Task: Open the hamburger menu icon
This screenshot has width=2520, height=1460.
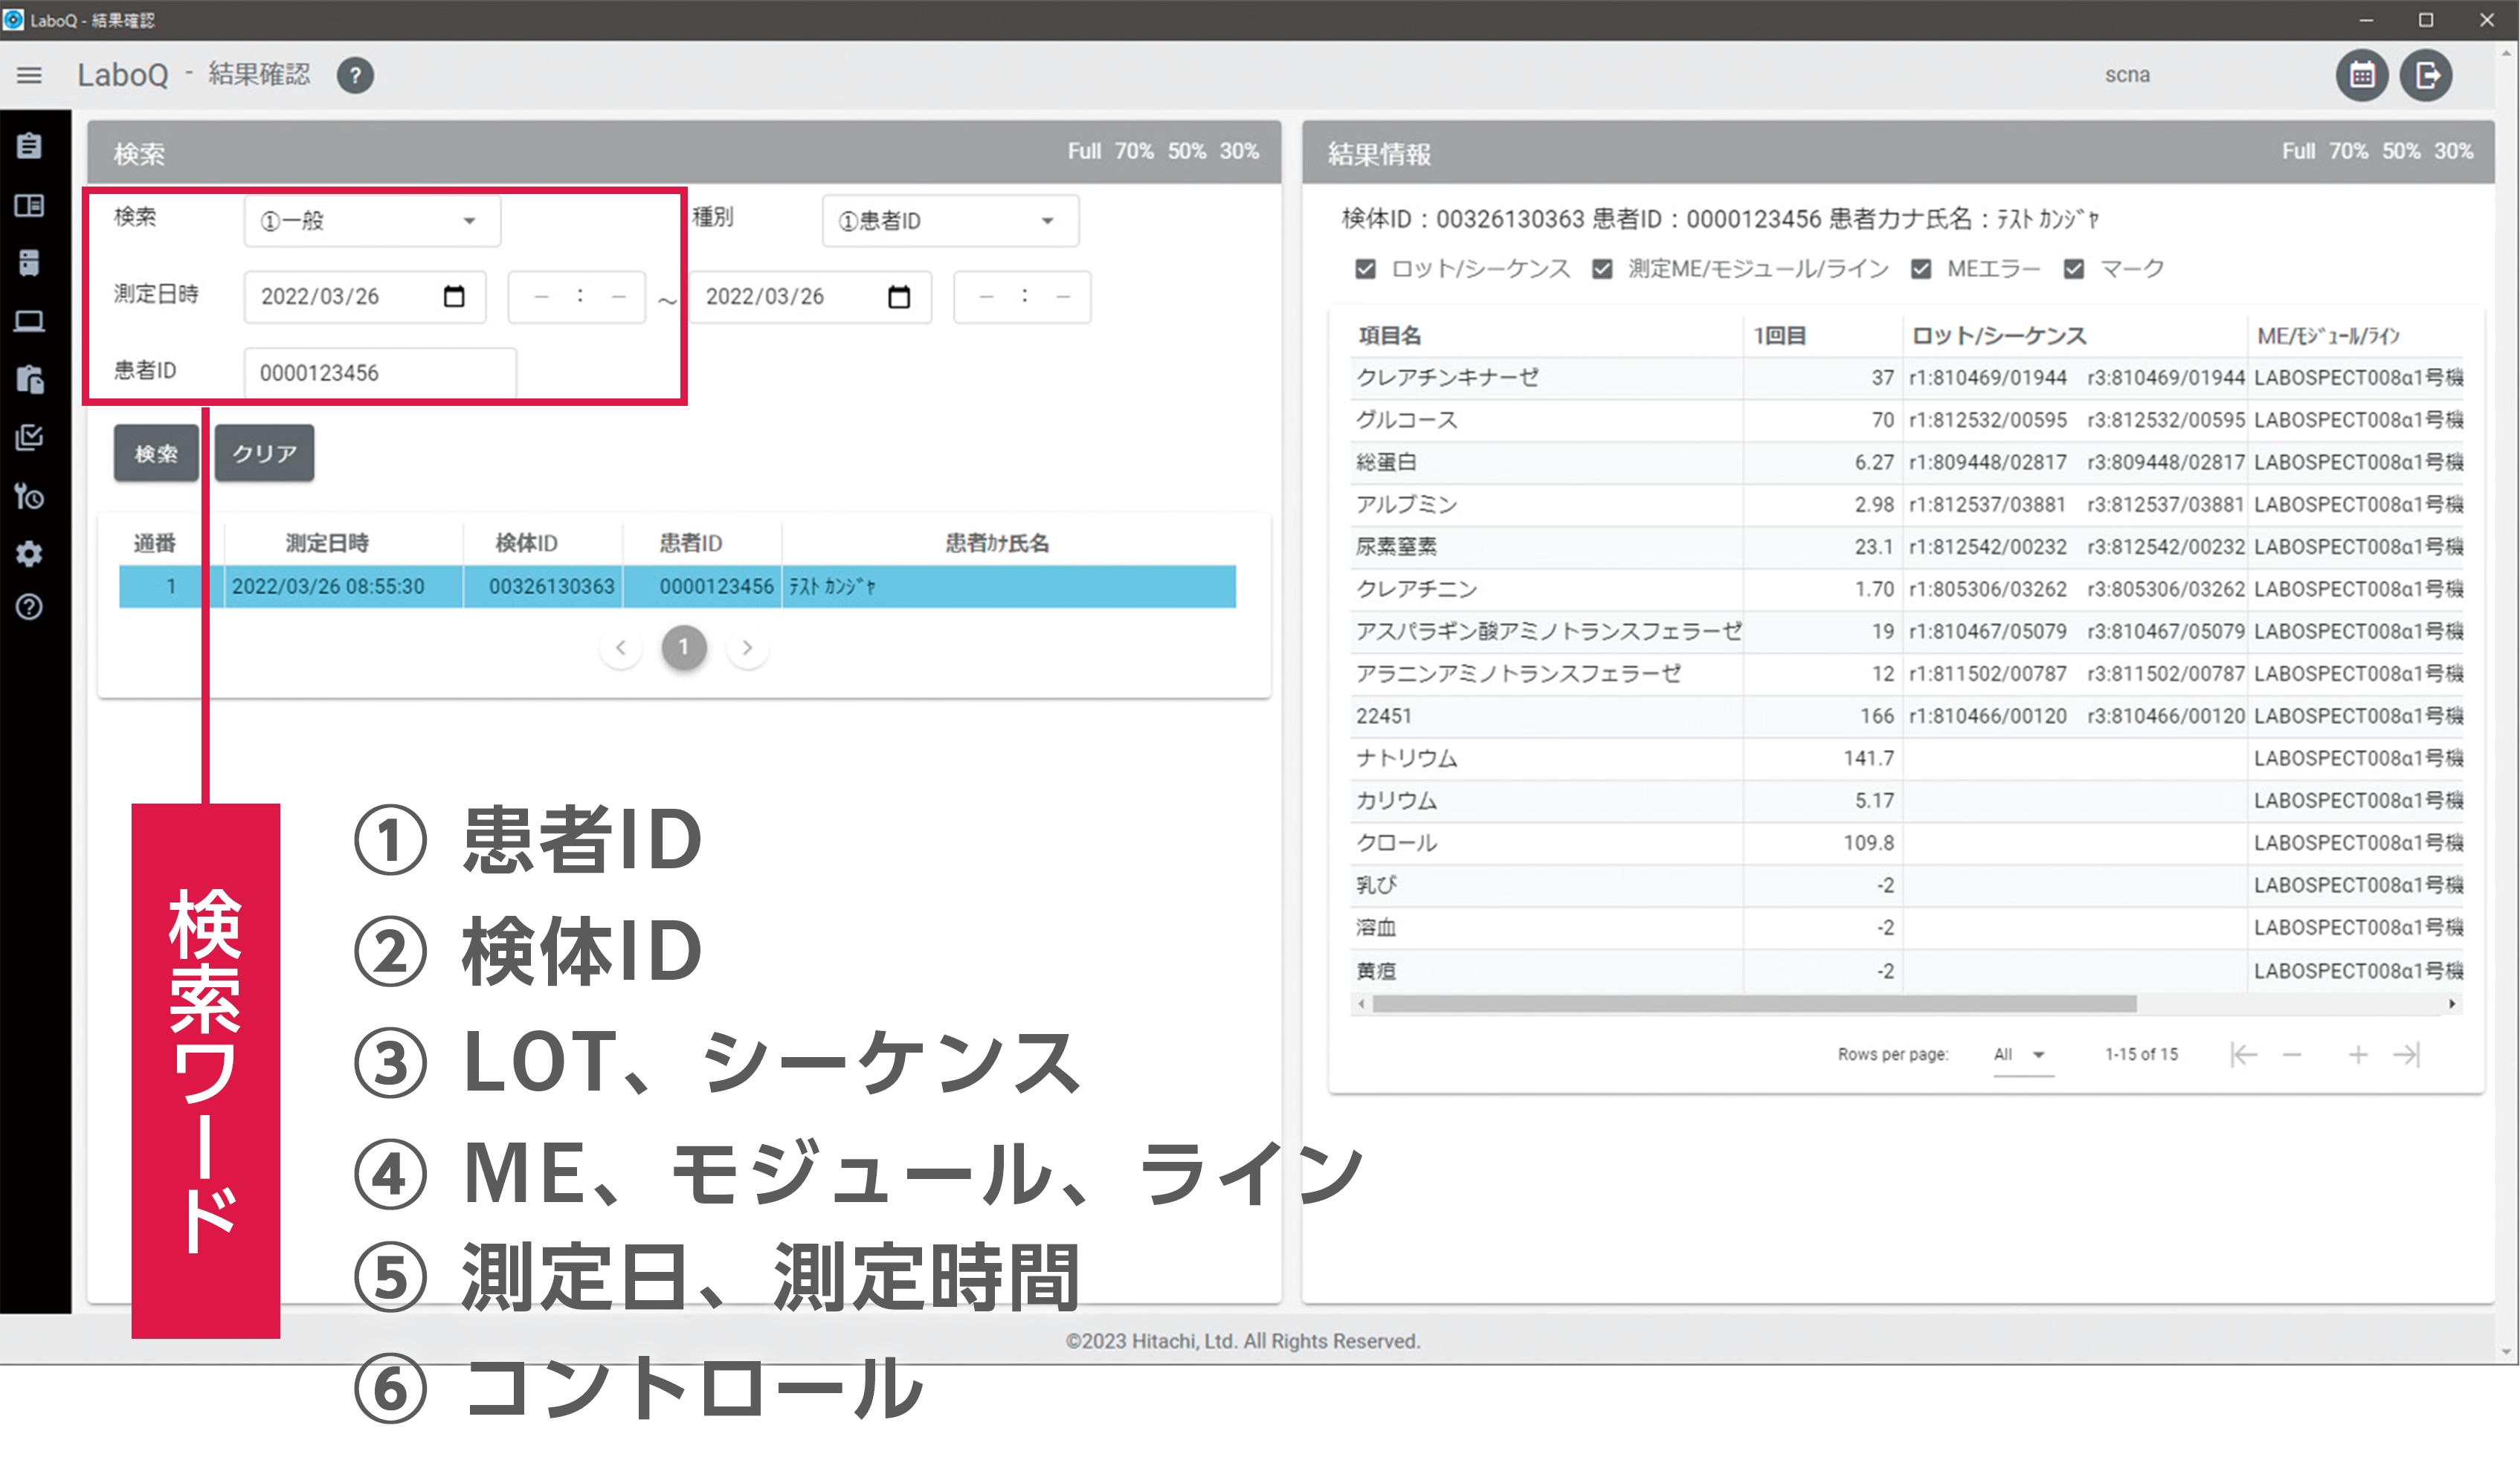Action: click(x=29, y=75)
